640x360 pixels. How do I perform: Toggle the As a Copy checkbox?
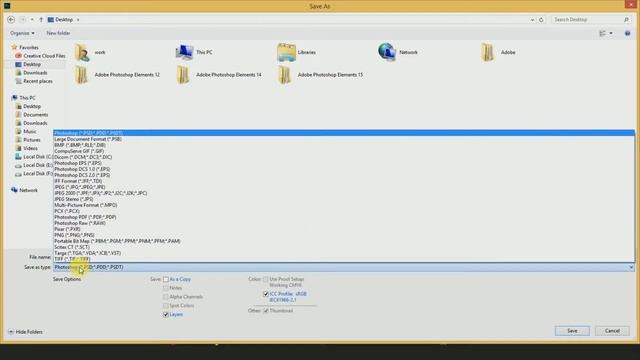click(166, 280)
